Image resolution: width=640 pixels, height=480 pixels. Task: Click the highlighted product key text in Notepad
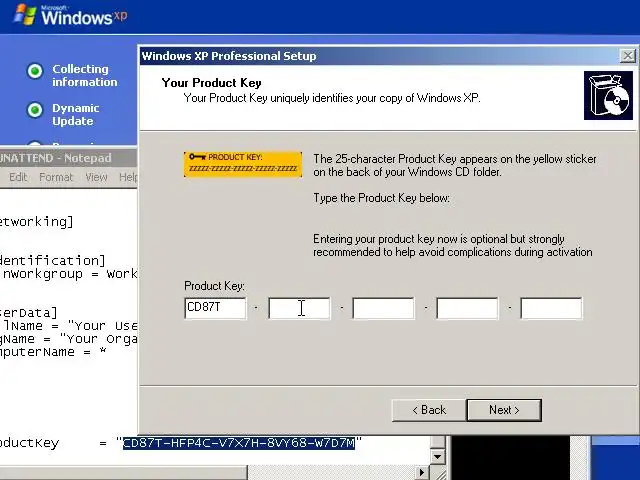coord(239,443)
